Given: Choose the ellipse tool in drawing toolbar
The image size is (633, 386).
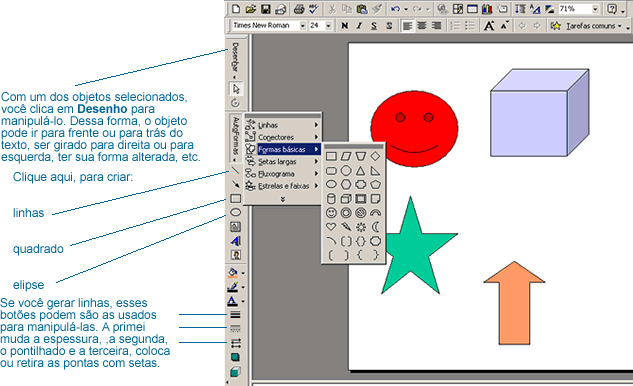Looking at the screenshot, I should (x=236, y=212).
